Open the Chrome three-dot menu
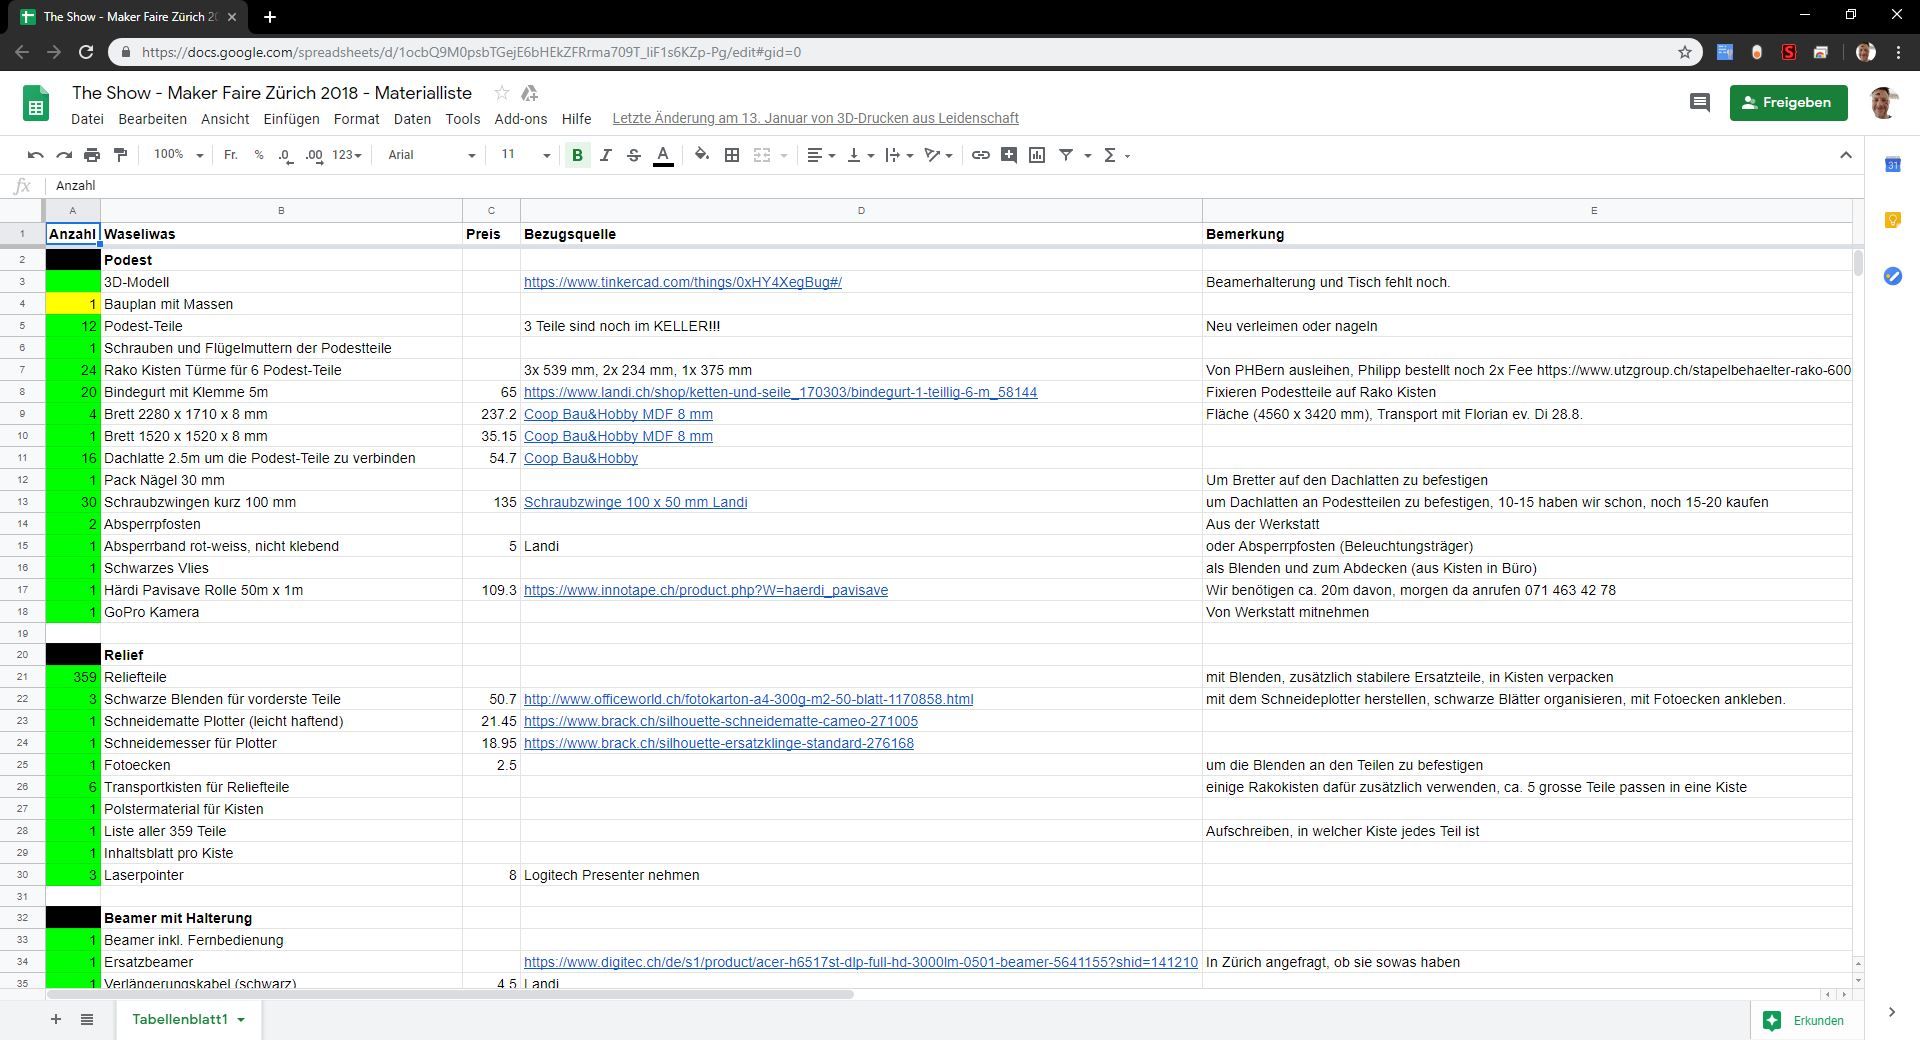The height and width of the screenshot is (1040, 1920). [x=1898, y=52]
